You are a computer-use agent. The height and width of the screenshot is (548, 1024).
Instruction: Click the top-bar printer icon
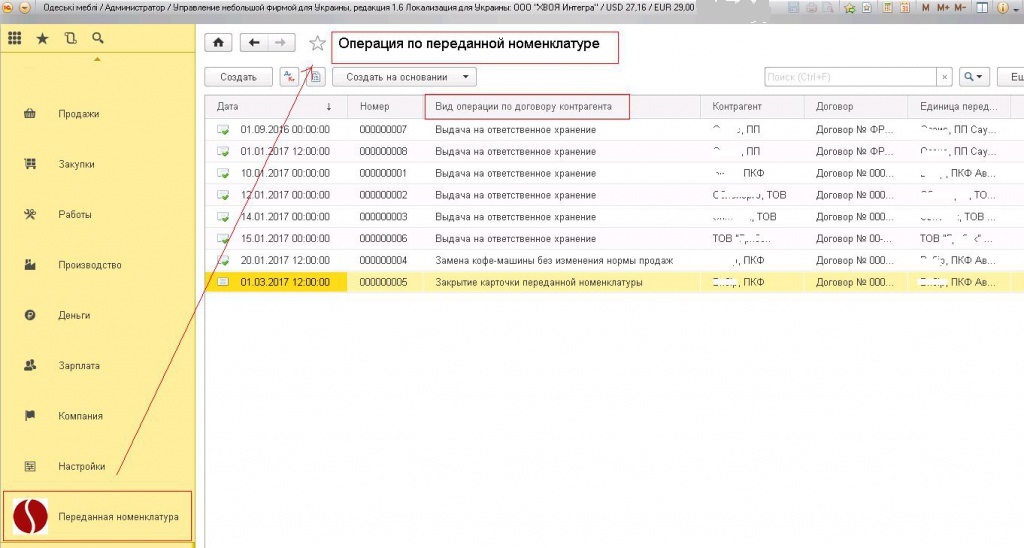(811, 8)
